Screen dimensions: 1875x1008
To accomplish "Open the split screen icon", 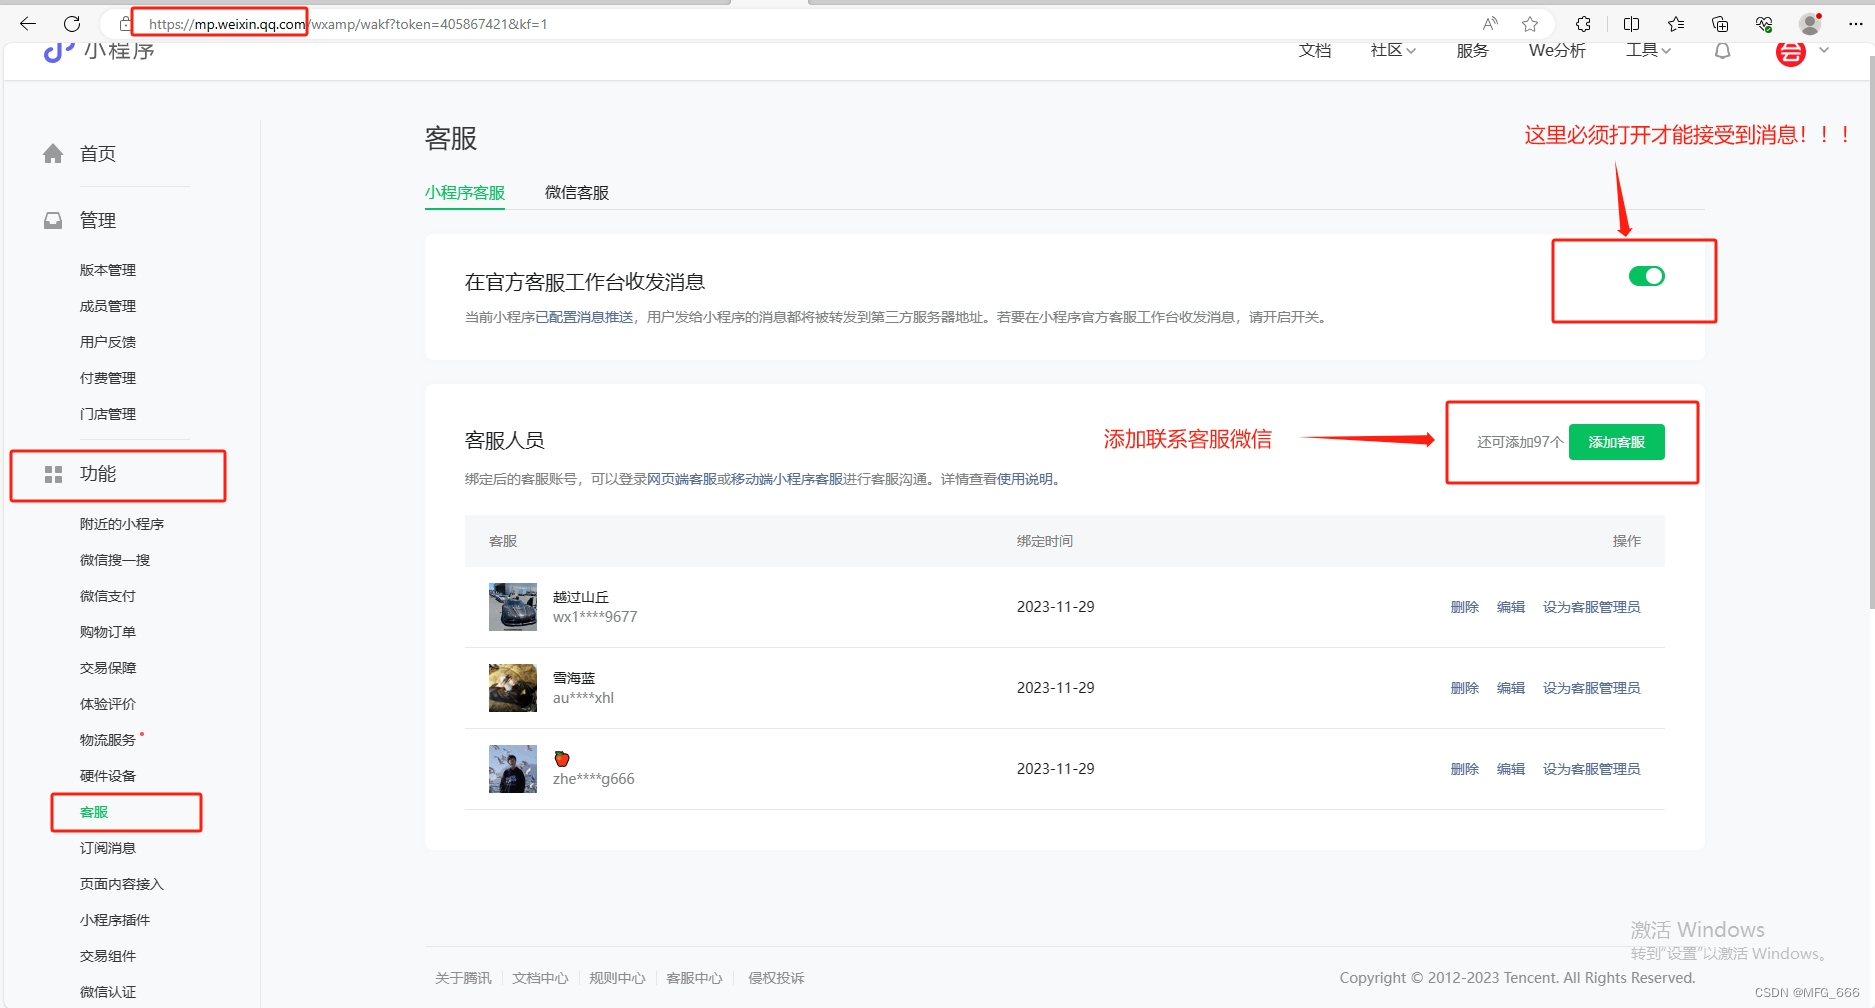I will [x=1631, y=24].
